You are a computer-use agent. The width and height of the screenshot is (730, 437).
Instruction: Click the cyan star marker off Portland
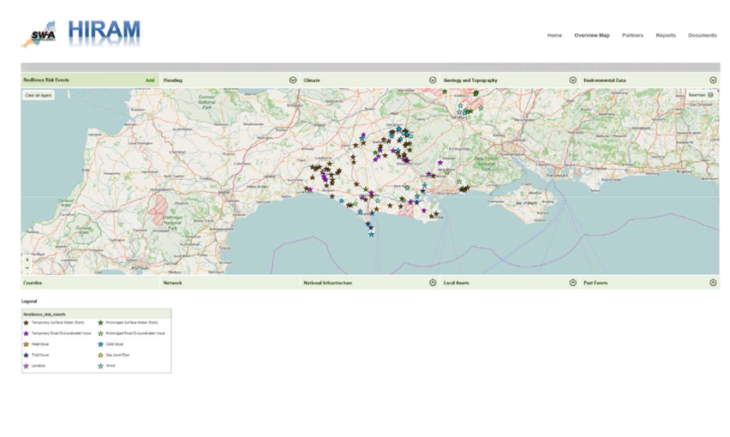pos(371,235)
